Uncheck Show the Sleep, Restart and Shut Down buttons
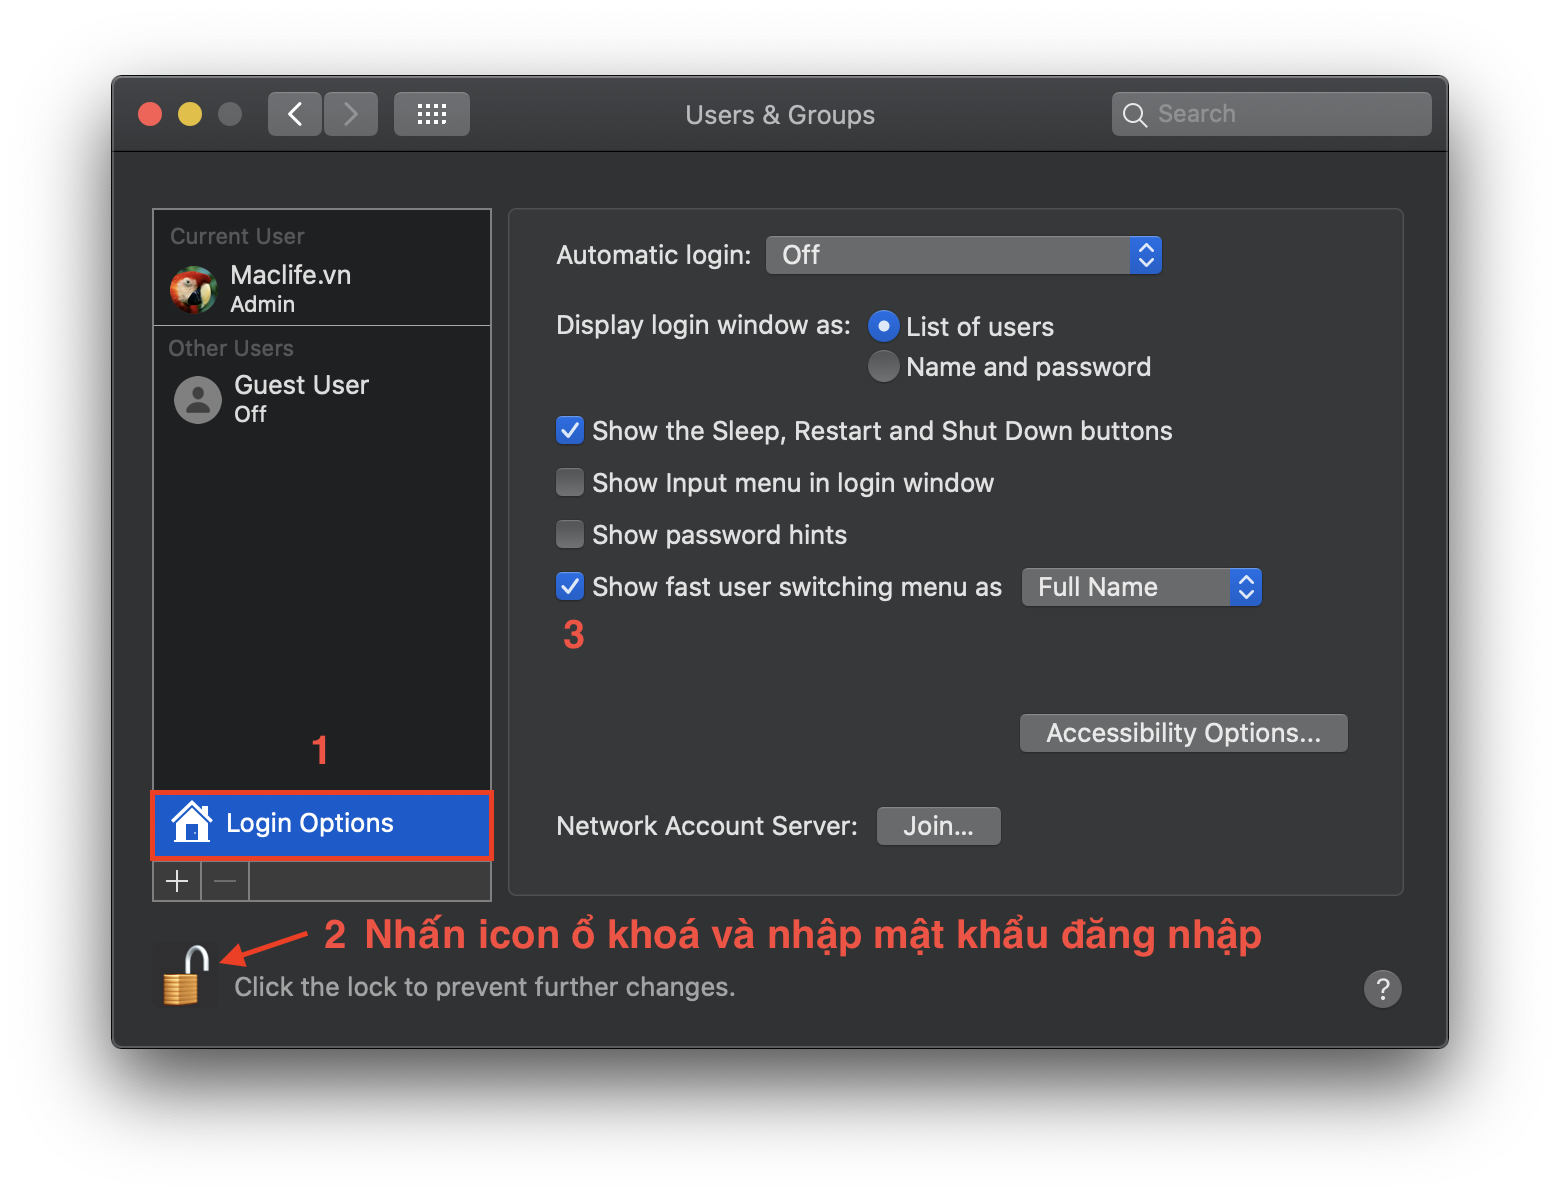The image size is (1560, 1196). (x=569, y=430)
